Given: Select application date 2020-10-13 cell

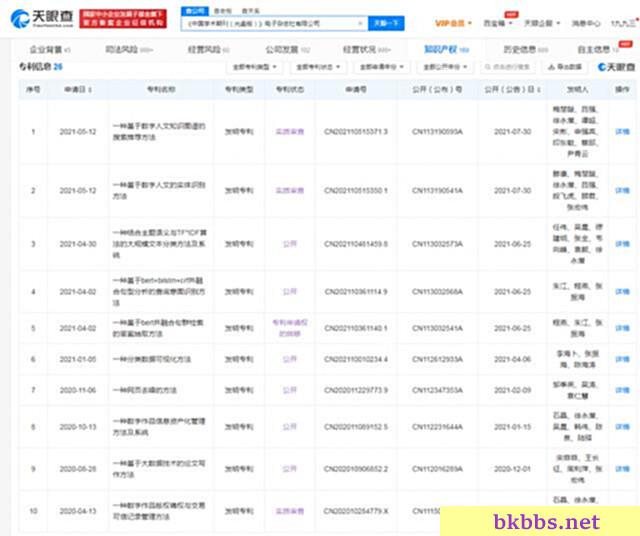Looking at the screenshot, I should pyautogui.click(x=78, y=427).
